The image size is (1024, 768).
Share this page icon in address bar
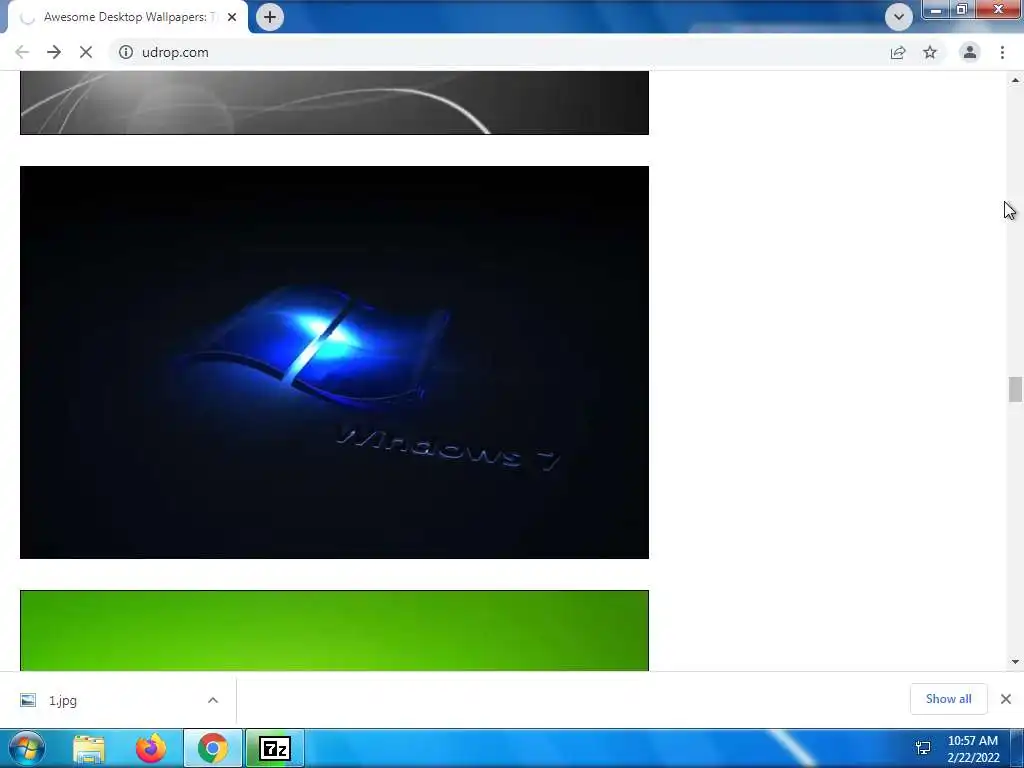tap(898, 52)
